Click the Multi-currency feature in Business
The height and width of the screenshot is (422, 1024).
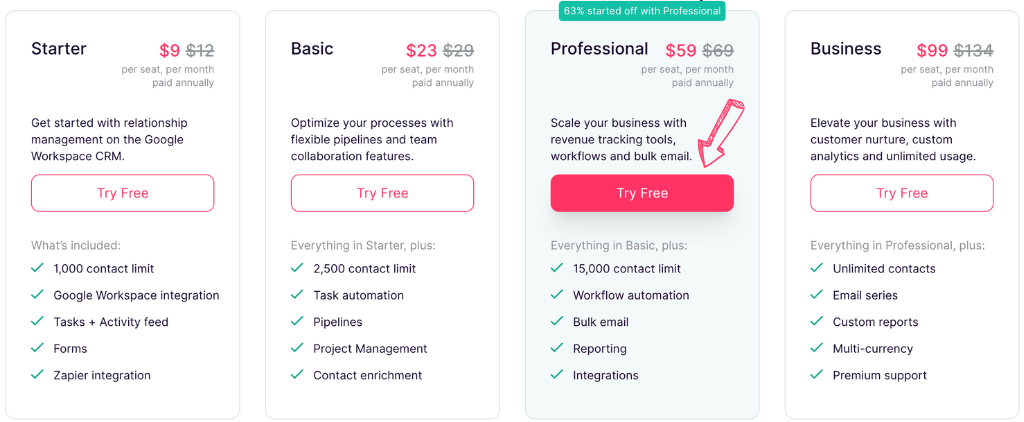[872, 349]
